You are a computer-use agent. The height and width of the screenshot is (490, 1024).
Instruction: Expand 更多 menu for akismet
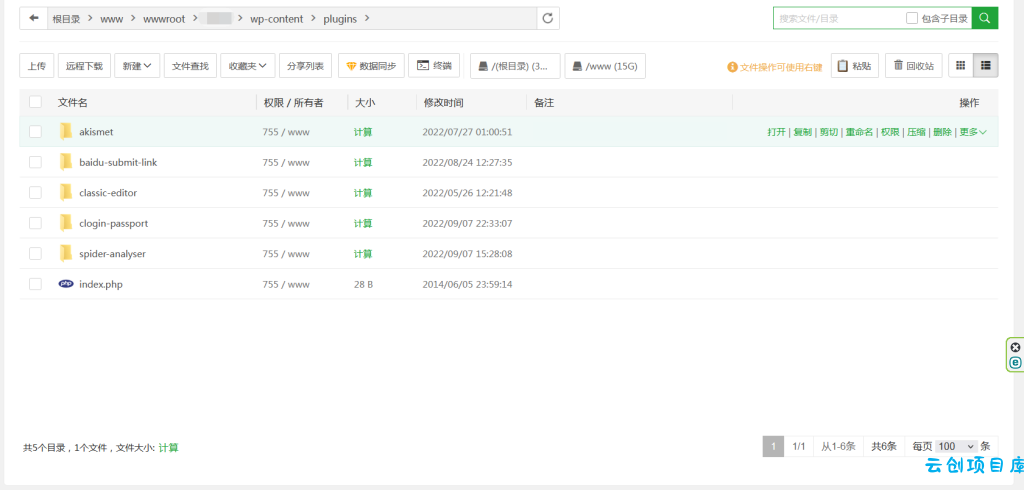pos(973,132)
